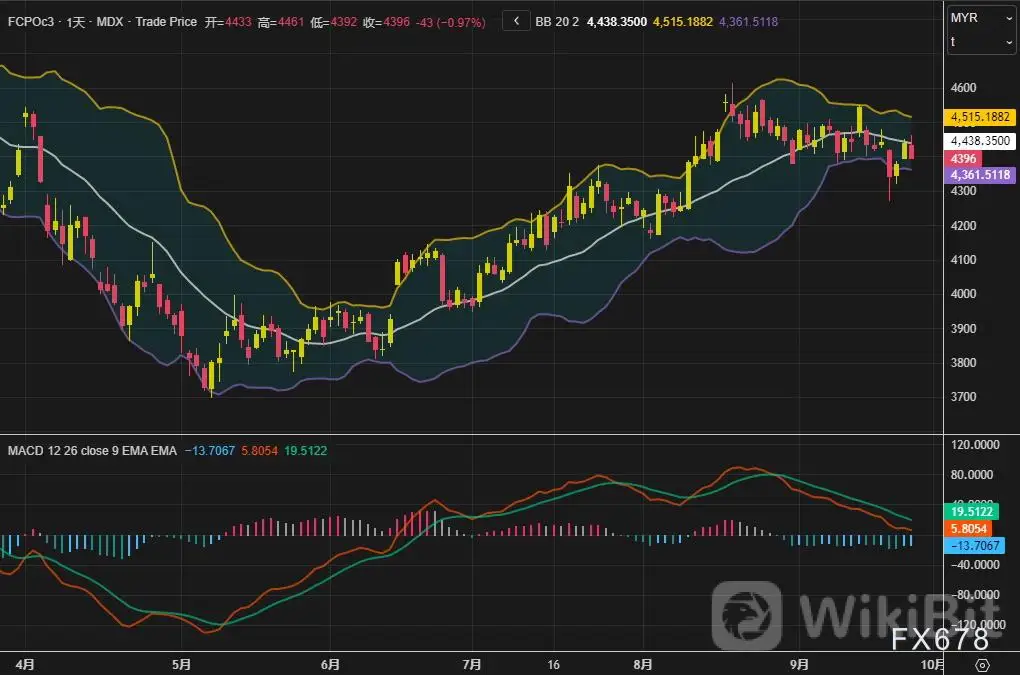Click the 开=4433 open value in header

(228, 22)
